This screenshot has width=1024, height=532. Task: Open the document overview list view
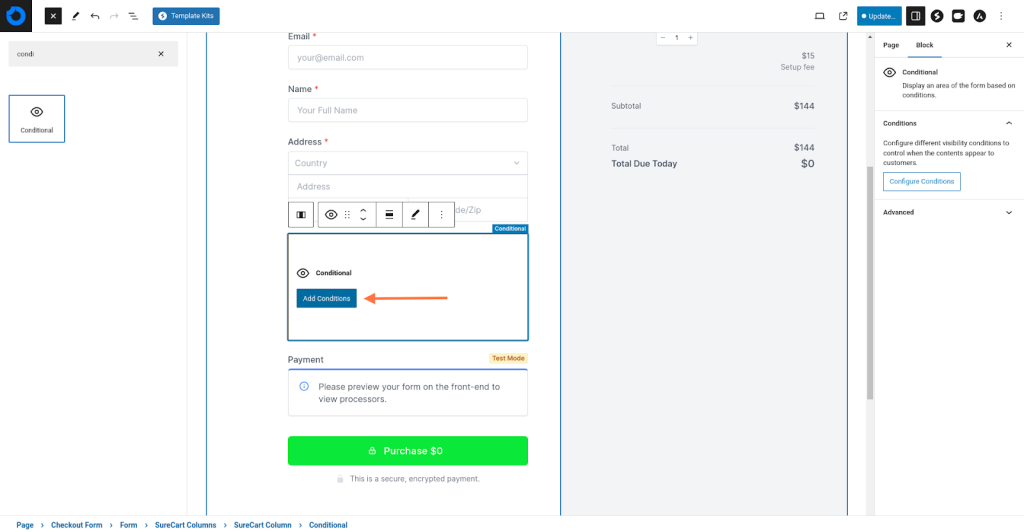(133, 16)
